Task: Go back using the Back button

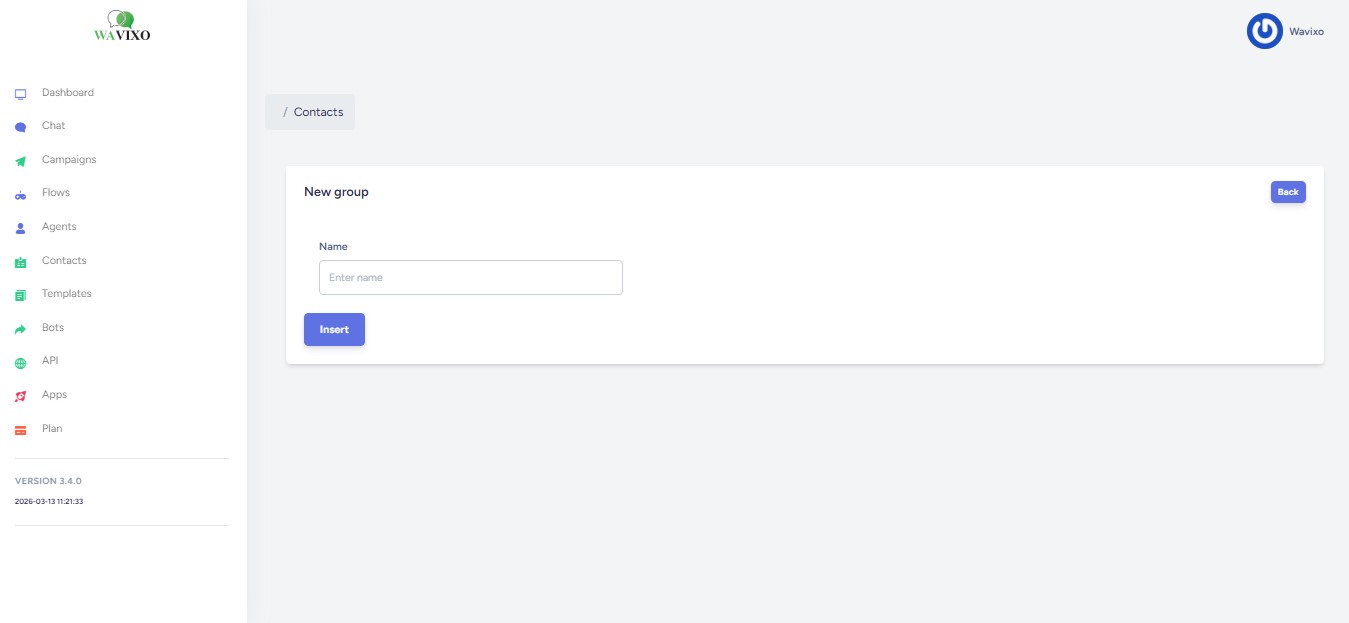Action: (1288, 192)
